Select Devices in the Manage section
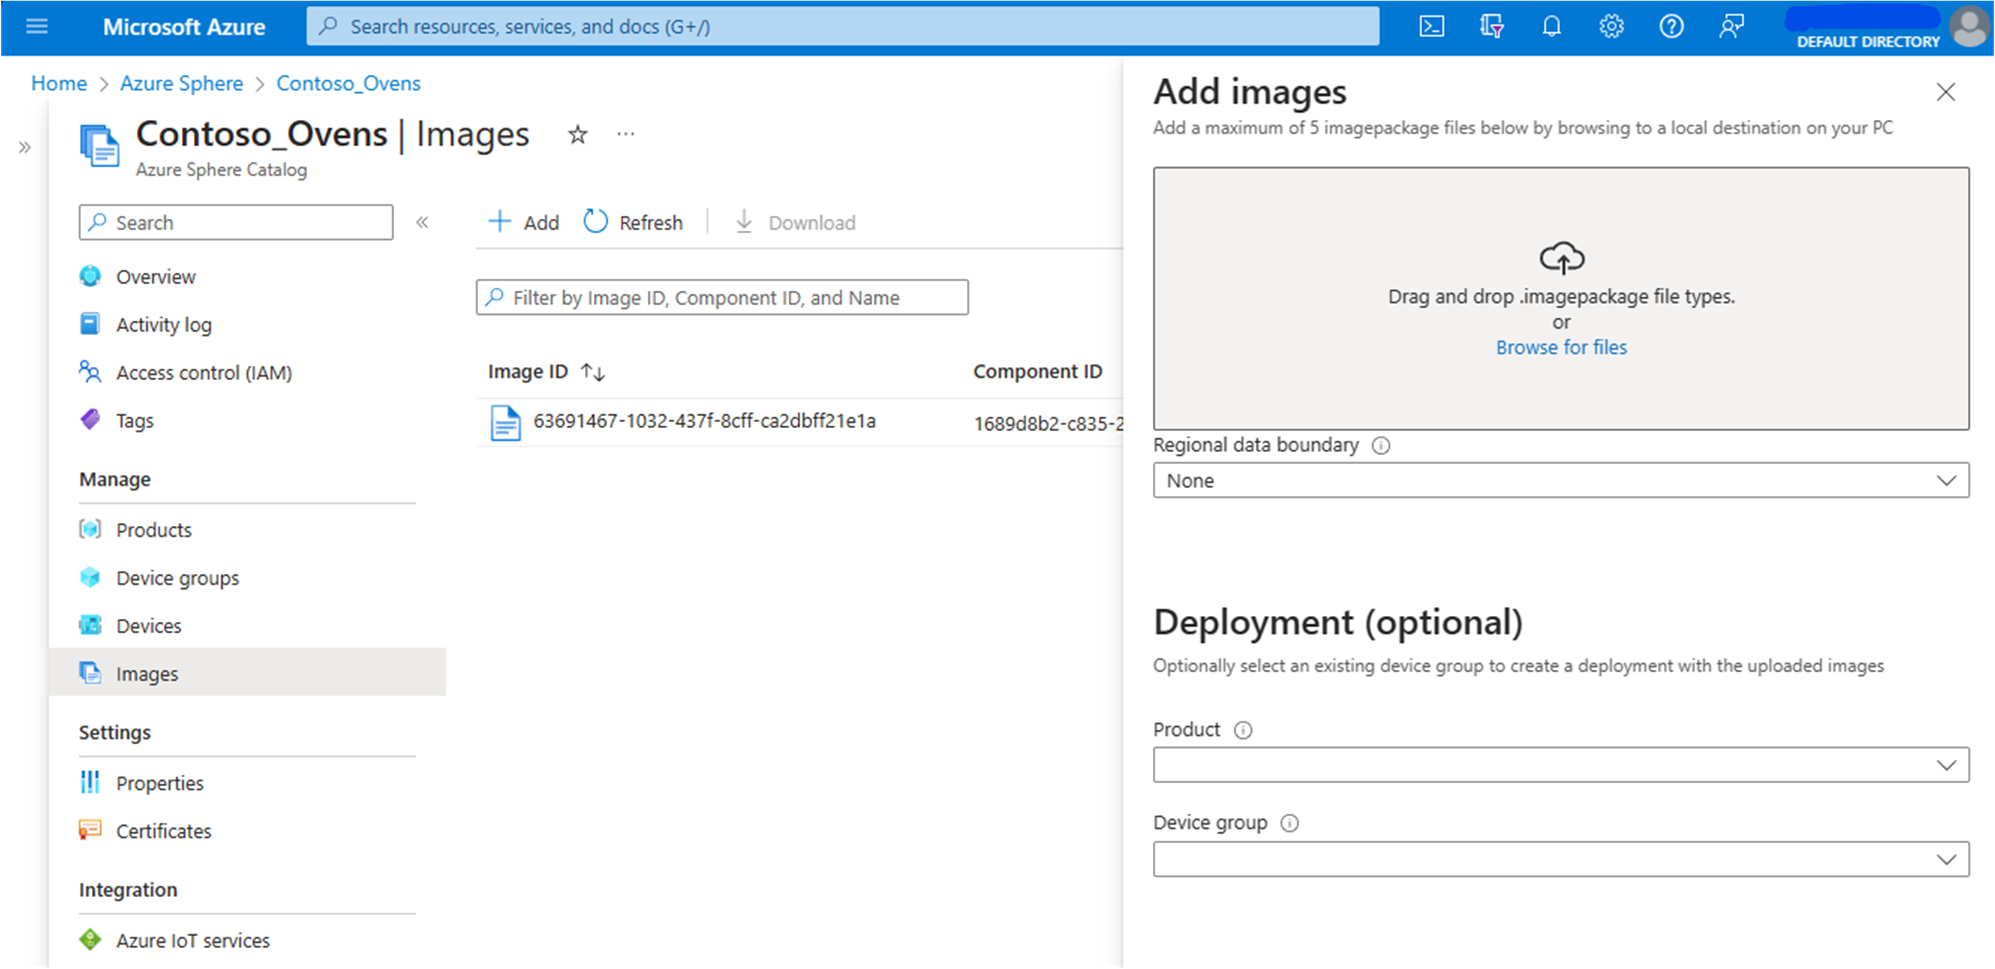1995x969 pixels. 148,625
